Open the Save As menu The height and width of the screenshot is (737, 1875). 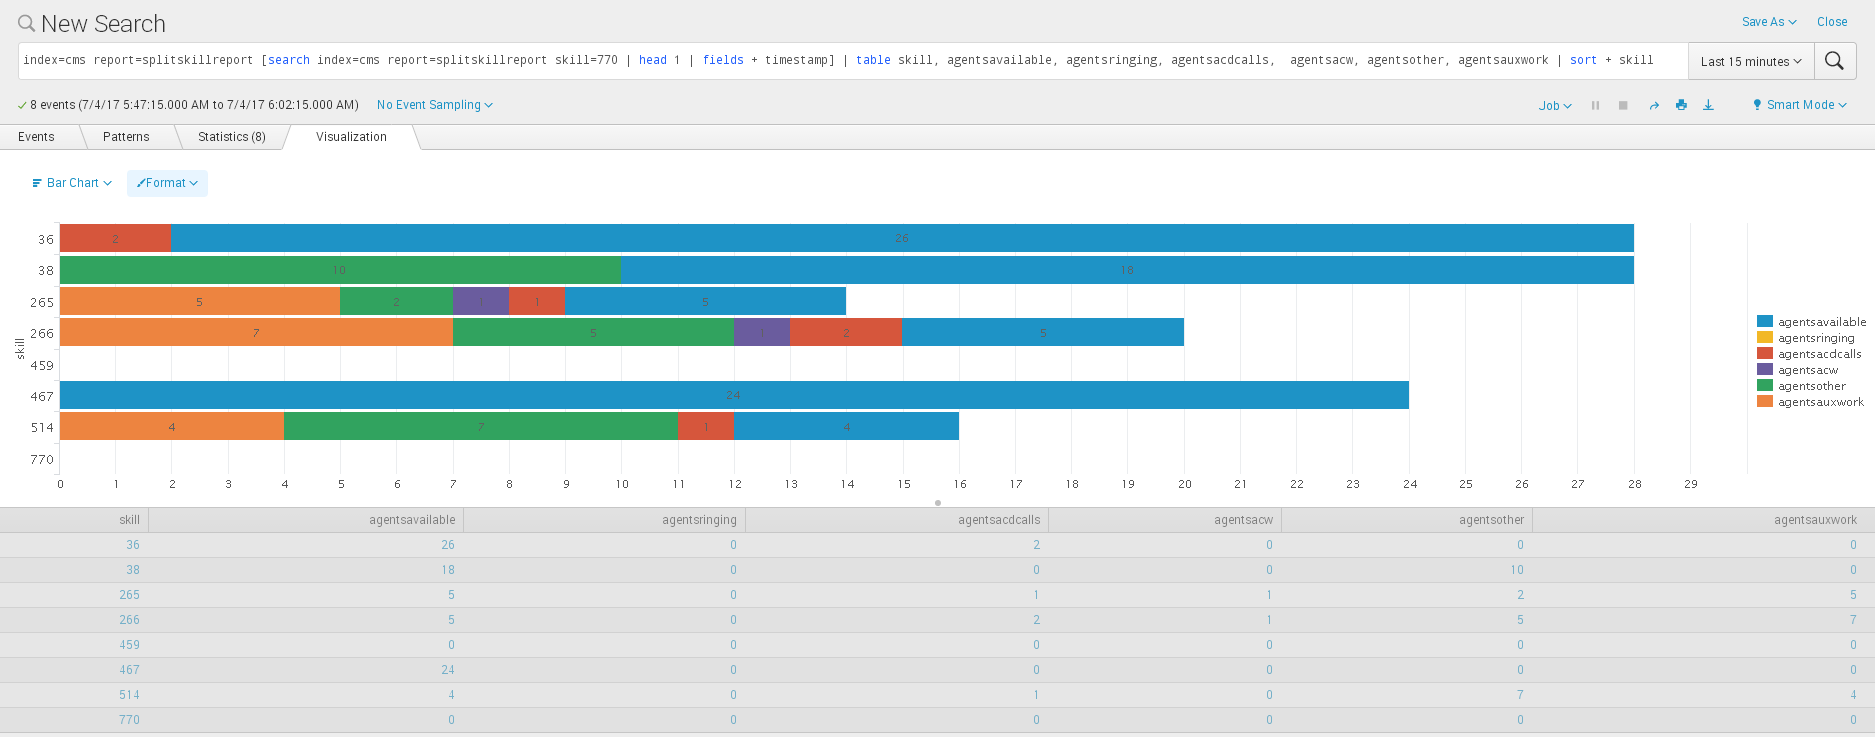pyautogui.click(x=1768, y=22)
